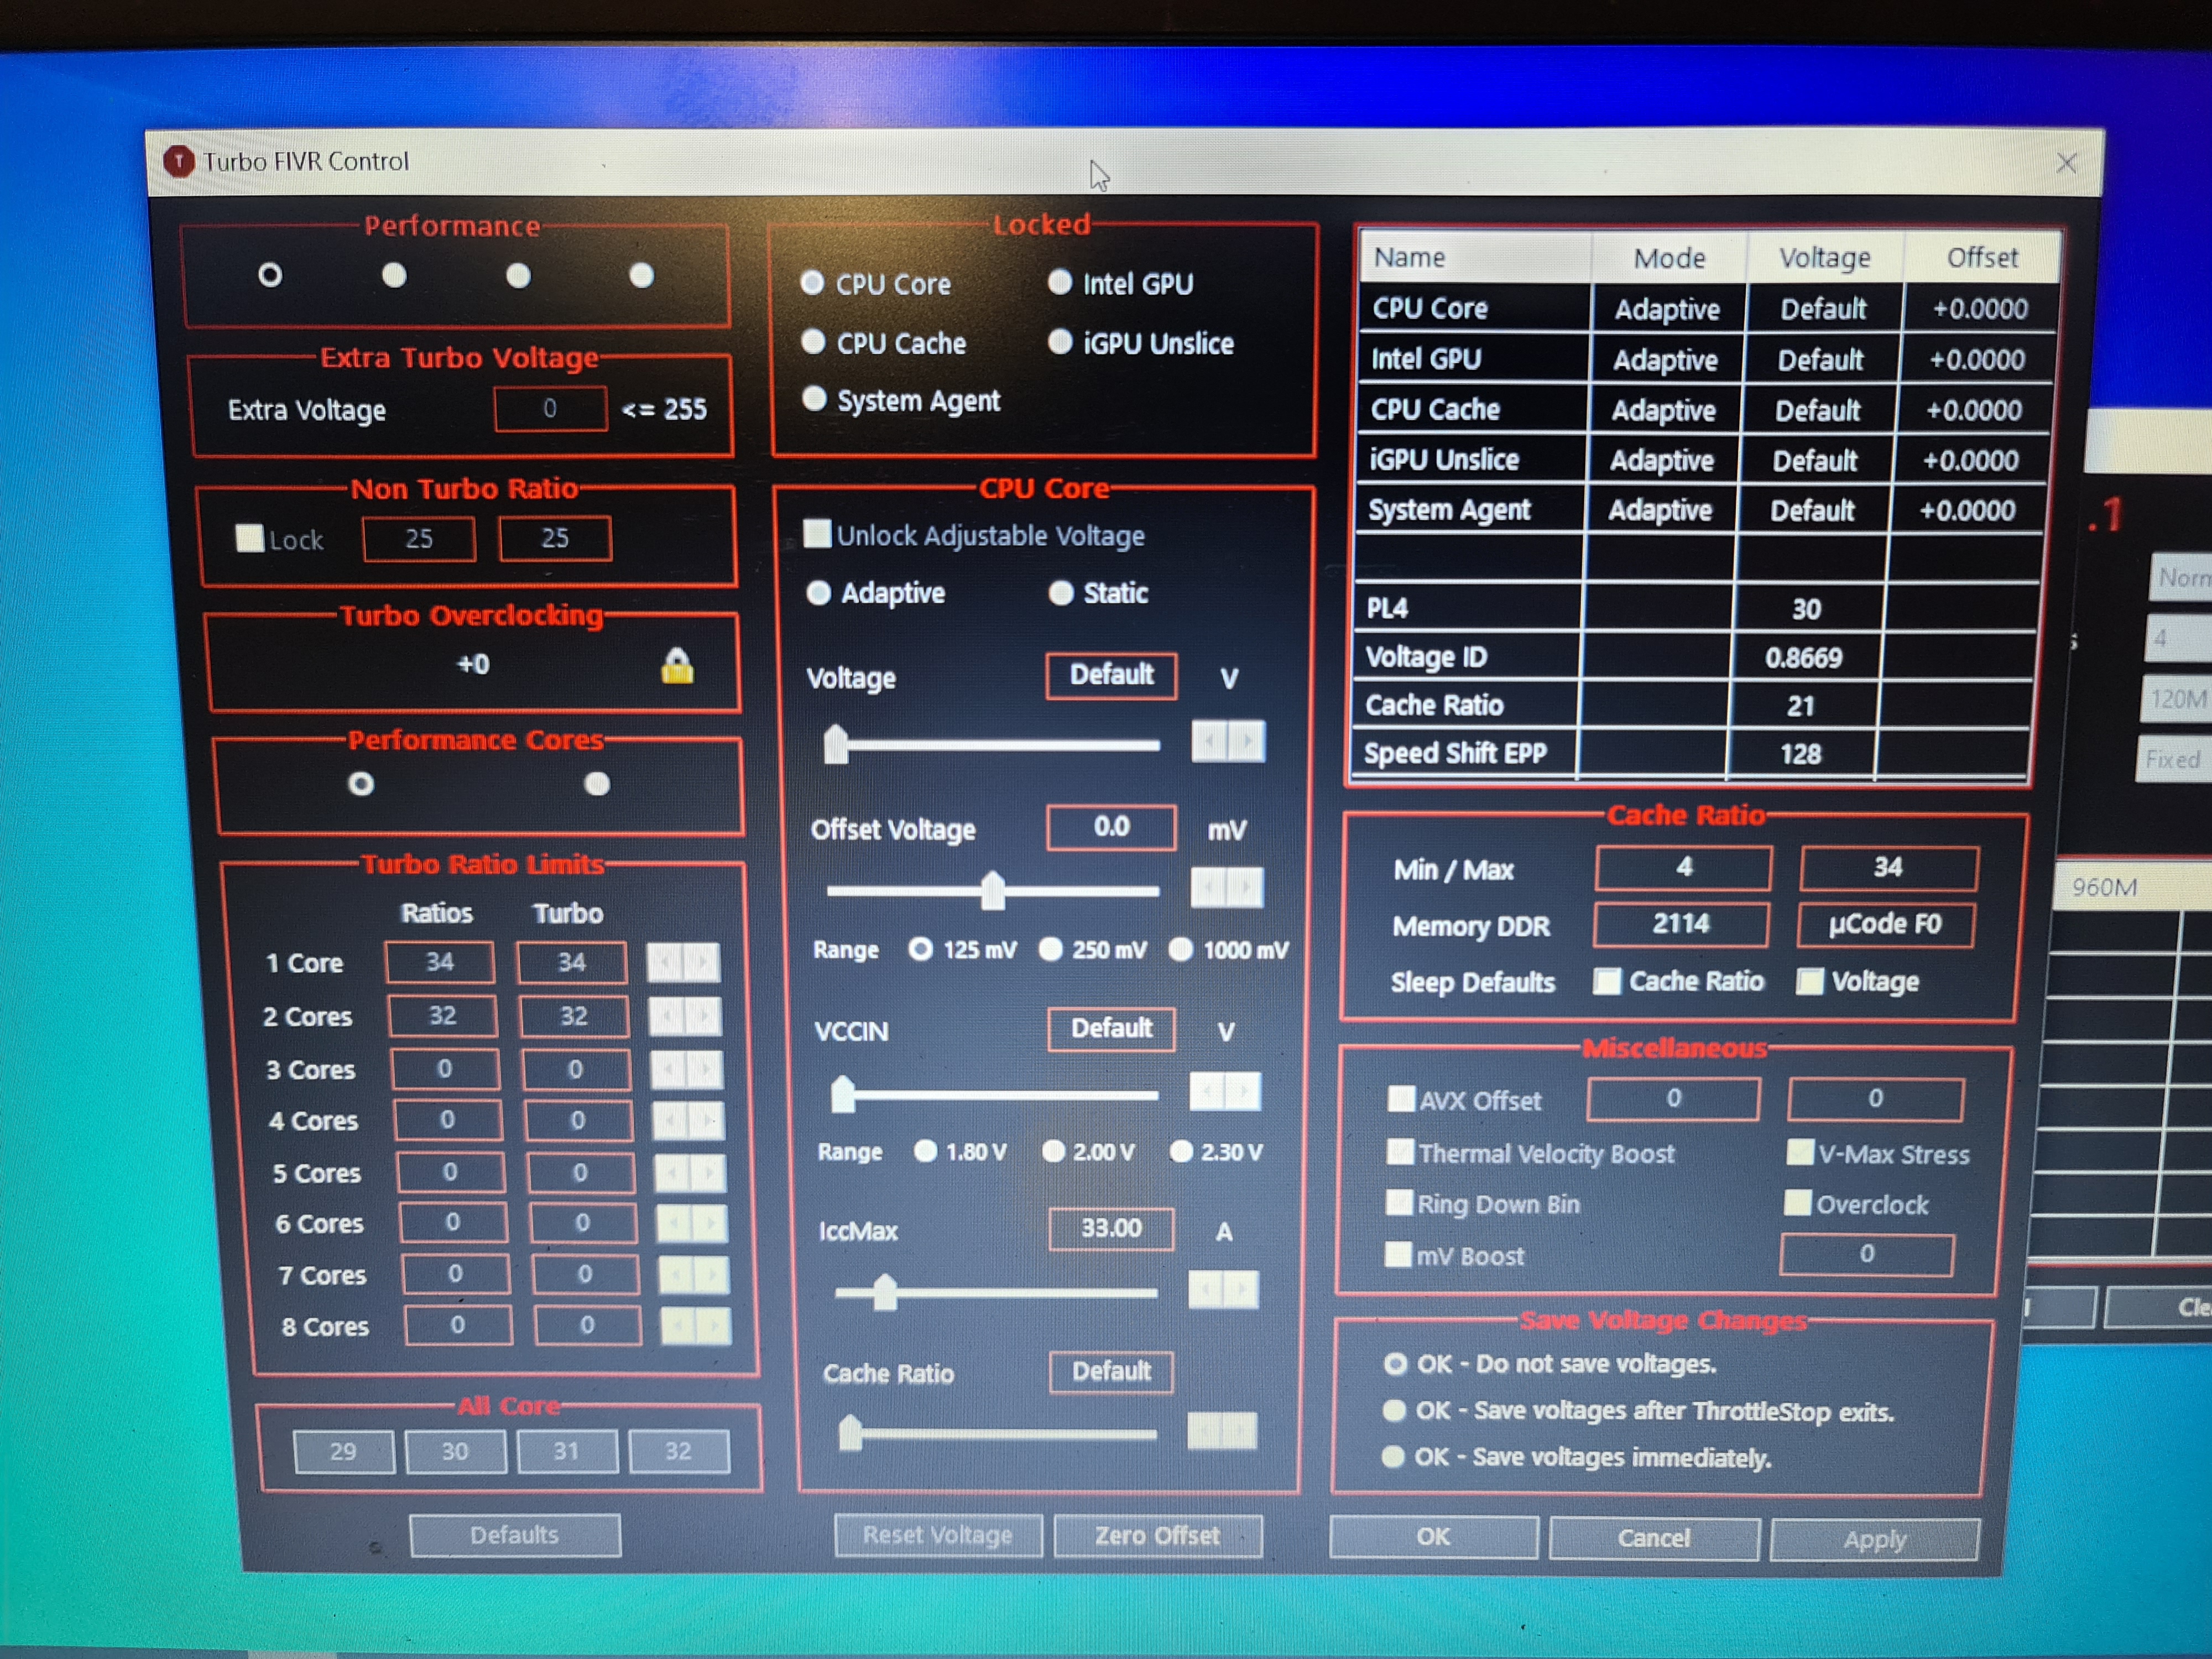
Task: Select 1.80 V VCCIN range
Action: pos(925,1151)
